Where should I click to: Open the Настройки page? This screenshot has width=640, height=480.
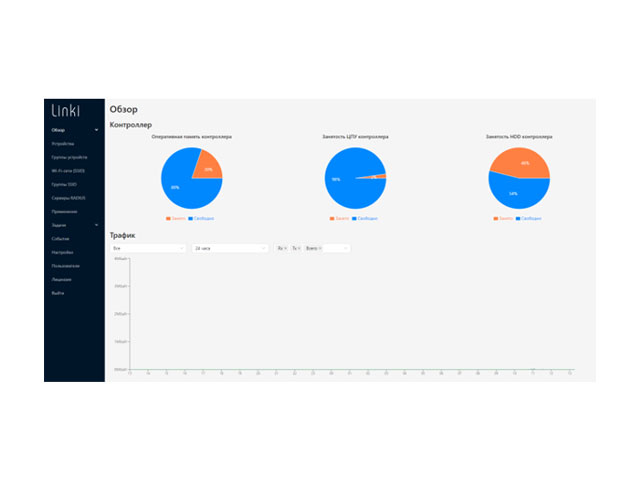pos(63,252)
